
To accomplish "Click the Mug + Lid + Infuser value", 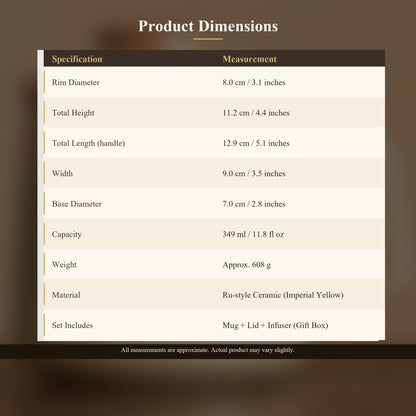I will (x=275, y=325).
